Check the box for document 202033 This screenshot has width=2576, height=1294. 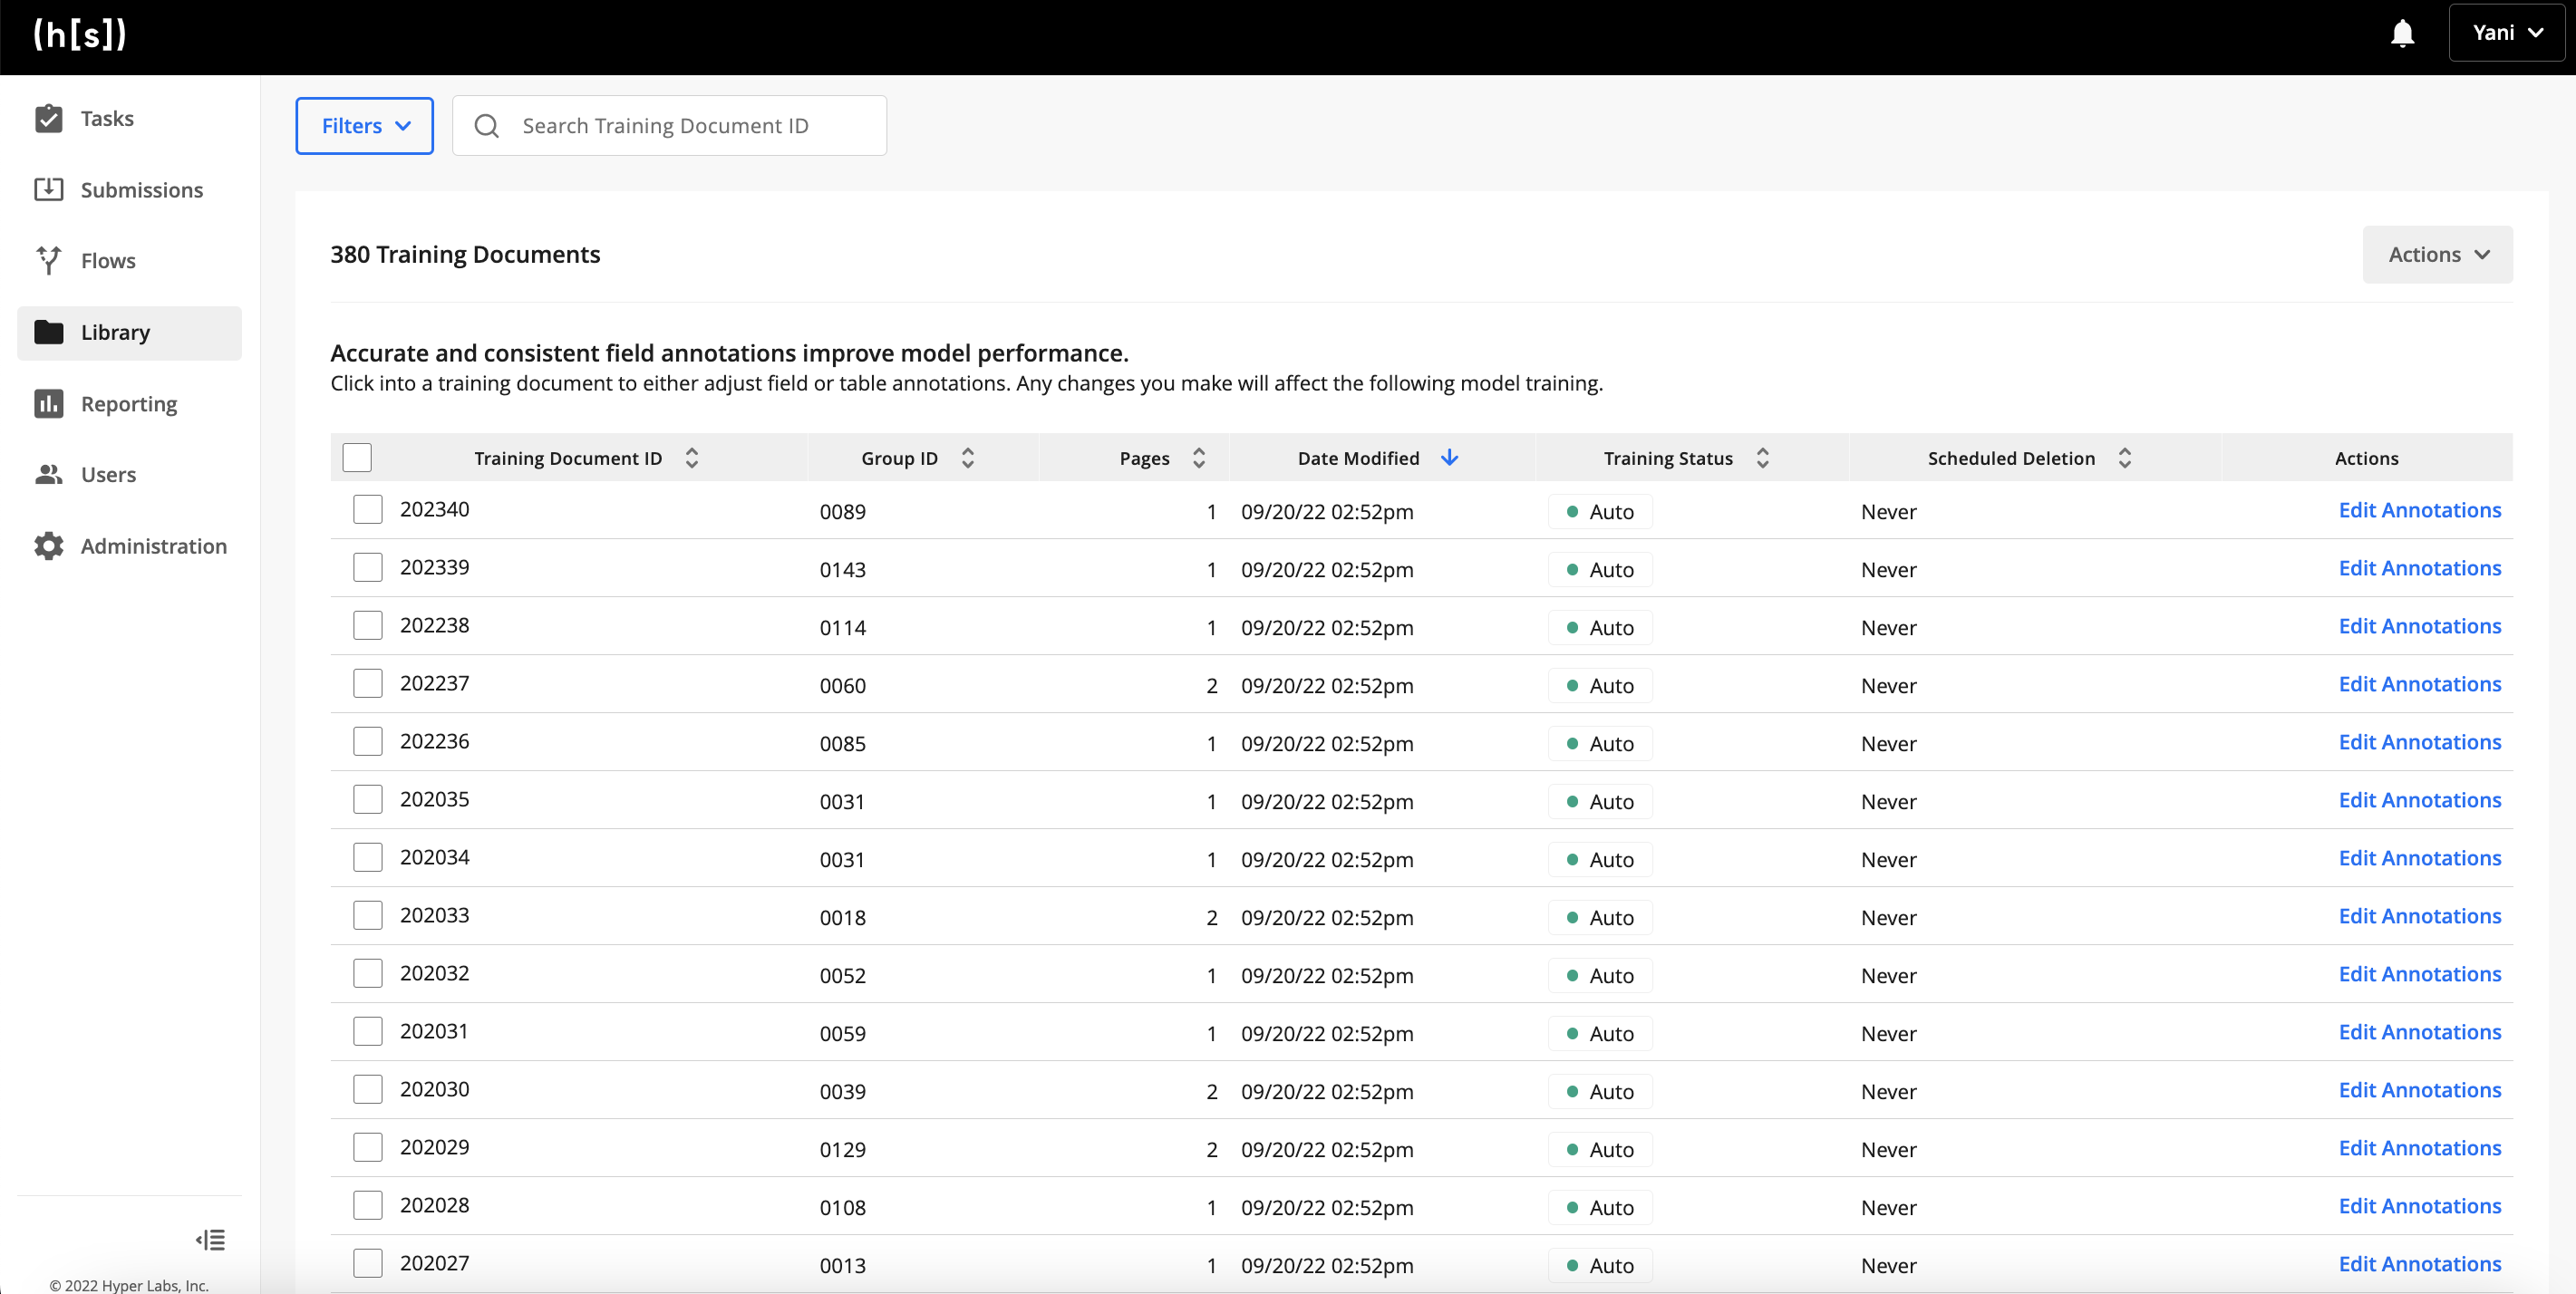pyautogui.click(x=368, y=916)
